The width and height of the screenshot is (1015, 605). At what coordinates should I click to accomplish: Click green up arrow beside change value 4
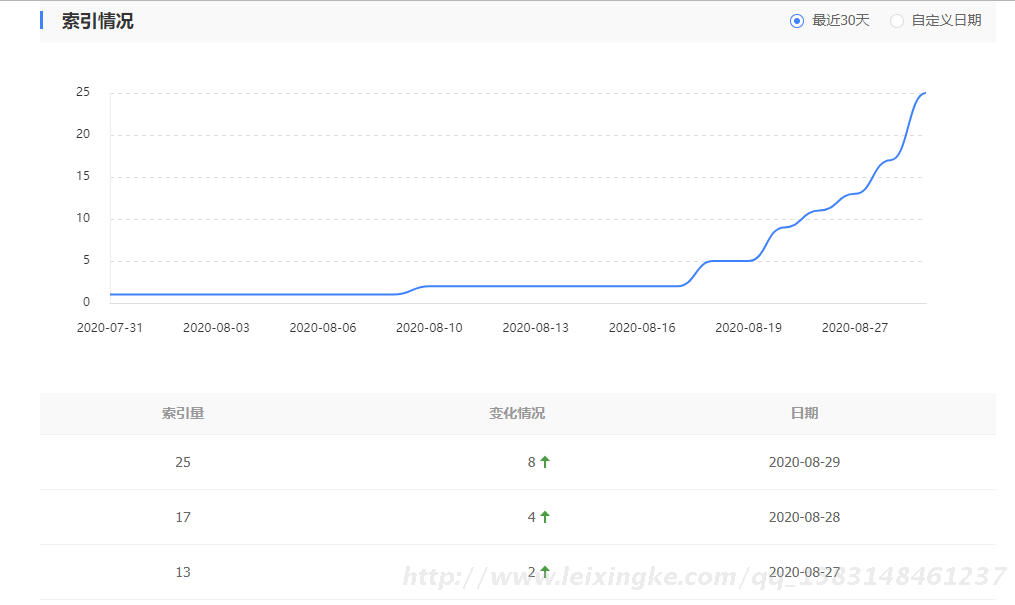(545, 517)
